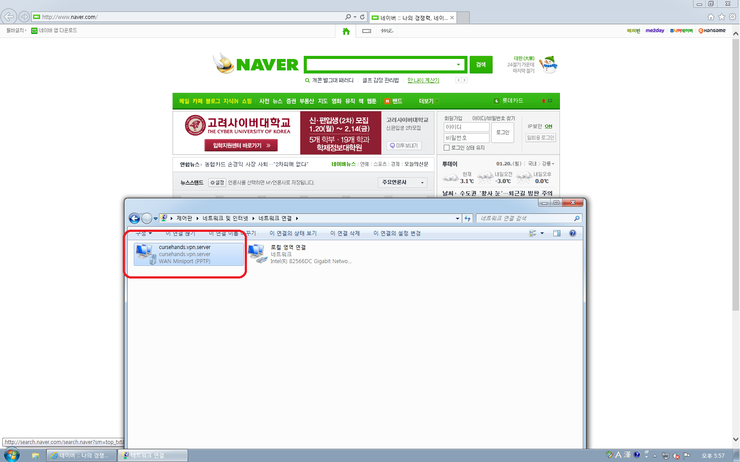Click the connection status view toolbar command
Screen dimensions: 740x462
[293, 233]
